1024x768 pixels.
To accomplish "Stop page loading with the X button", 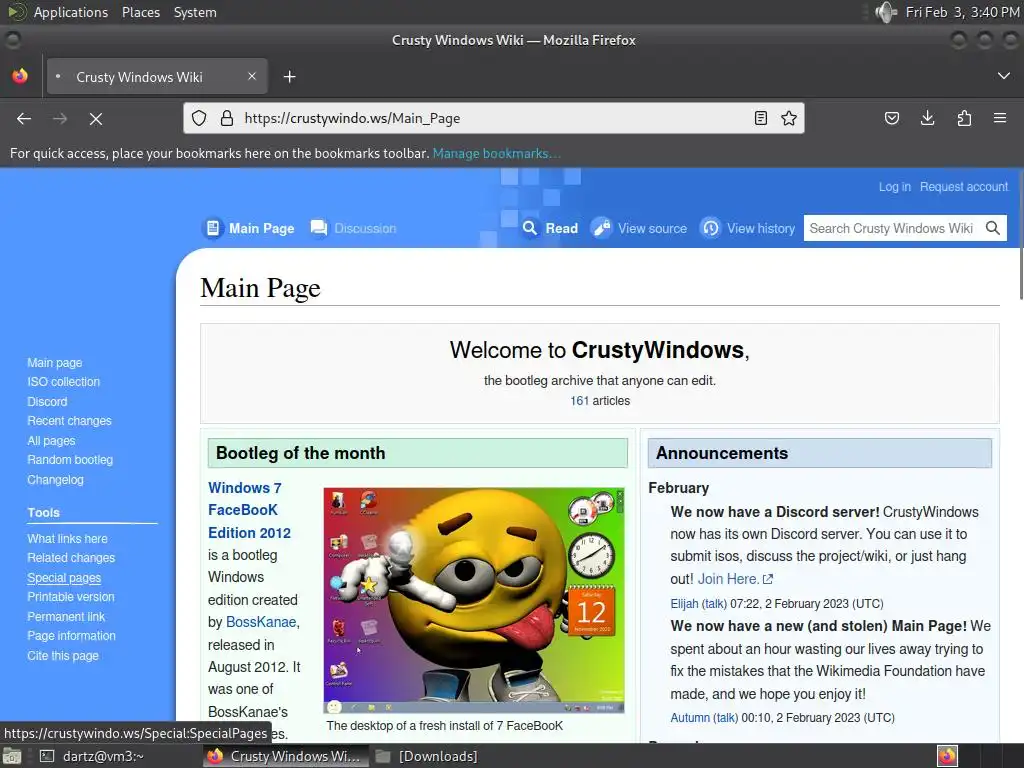I will (x=95, y=118).
